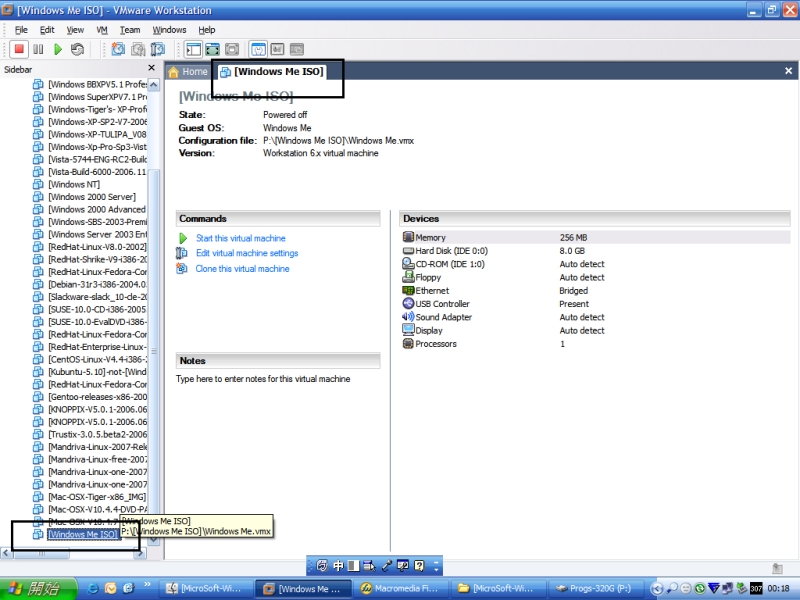Click the Internet Explorer quick launch icon

[93, 588]
